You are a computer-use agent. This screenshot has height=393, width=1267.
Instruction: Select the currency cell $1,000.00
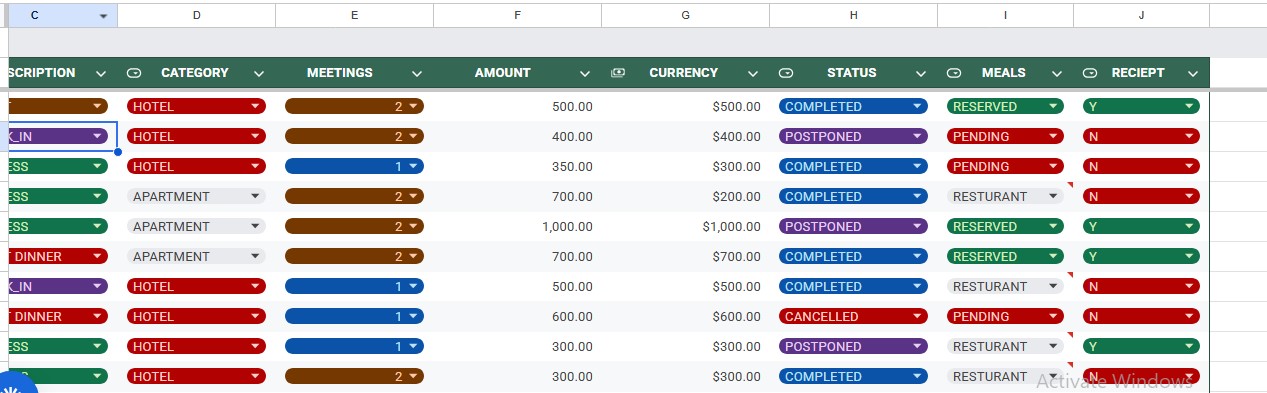pyautogui.click(x=685, y=226)
